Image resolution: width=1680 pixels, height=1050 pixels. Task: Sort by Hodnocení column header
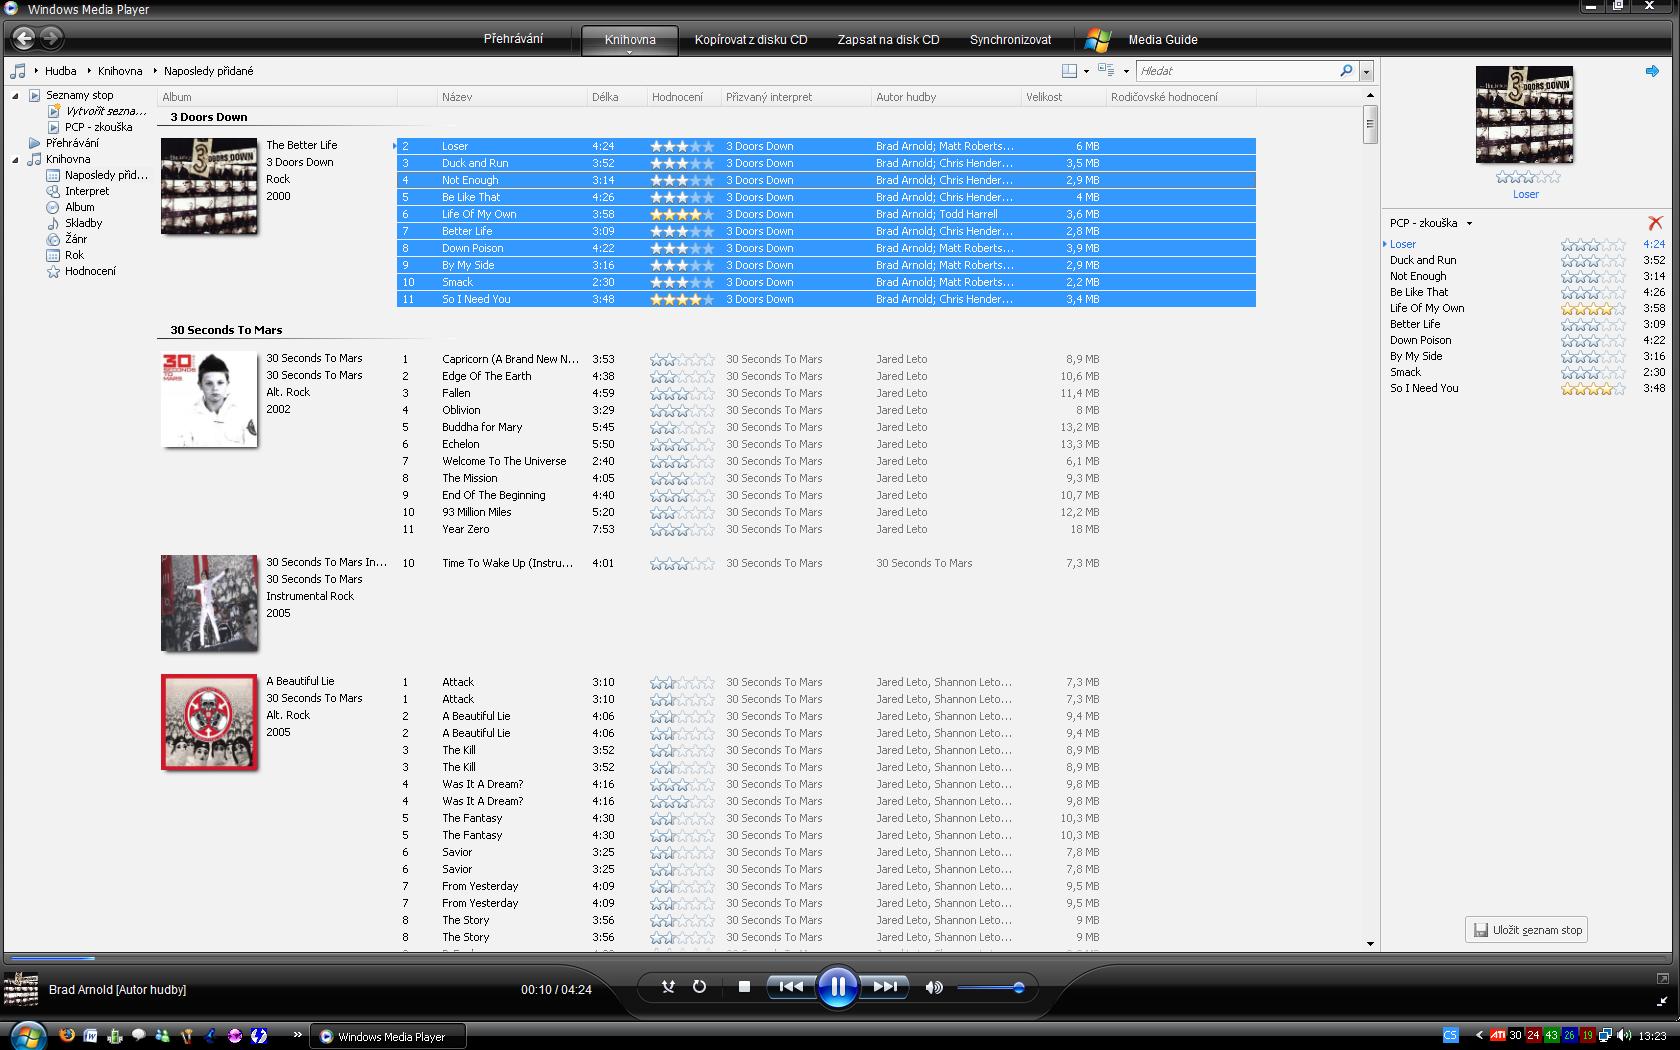683,97
